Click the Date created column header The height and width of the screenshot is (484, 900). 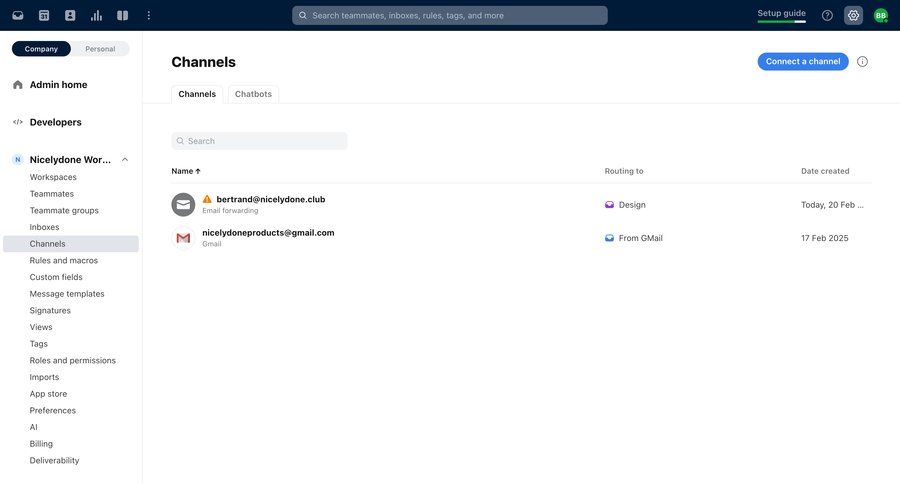(825, 171)
